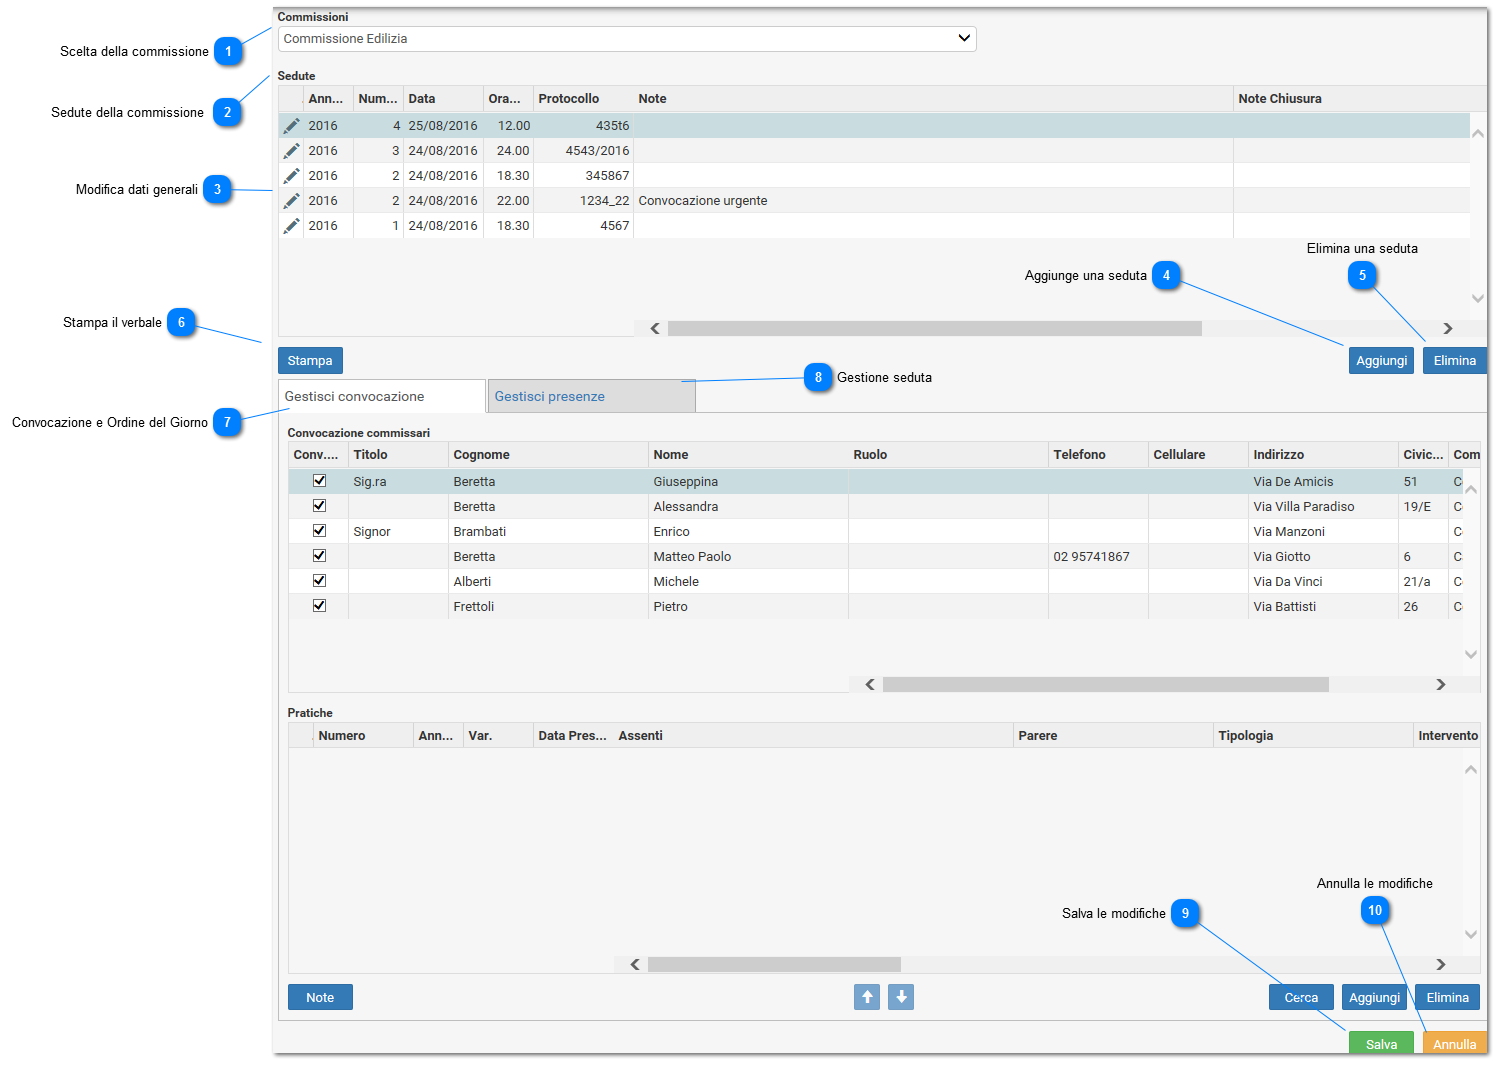Select address cell 'Via Villa Paradiso'
Viewport: 1507px width, 1072px height.
pyautogui.click(x=1323, y=507)
